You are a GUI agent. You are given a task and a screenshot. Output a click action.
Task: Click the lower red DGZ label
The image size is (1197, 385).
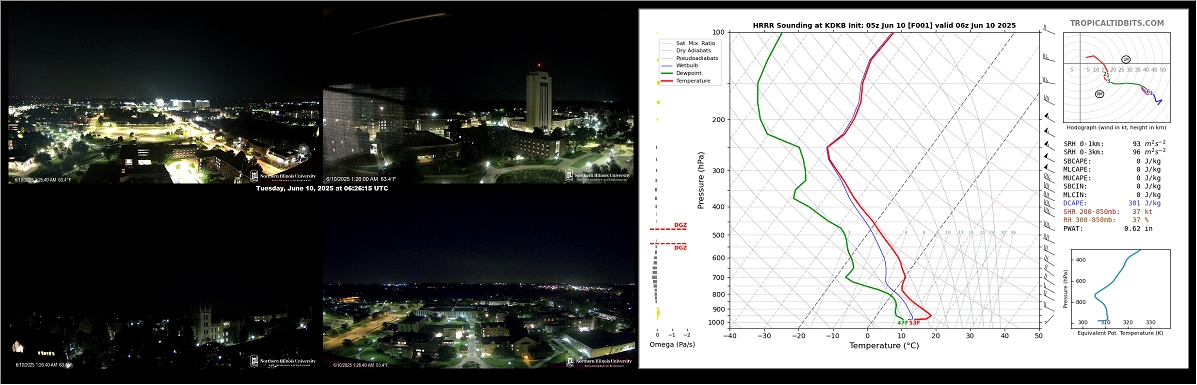pyautogui.click(x=680, y=248)
